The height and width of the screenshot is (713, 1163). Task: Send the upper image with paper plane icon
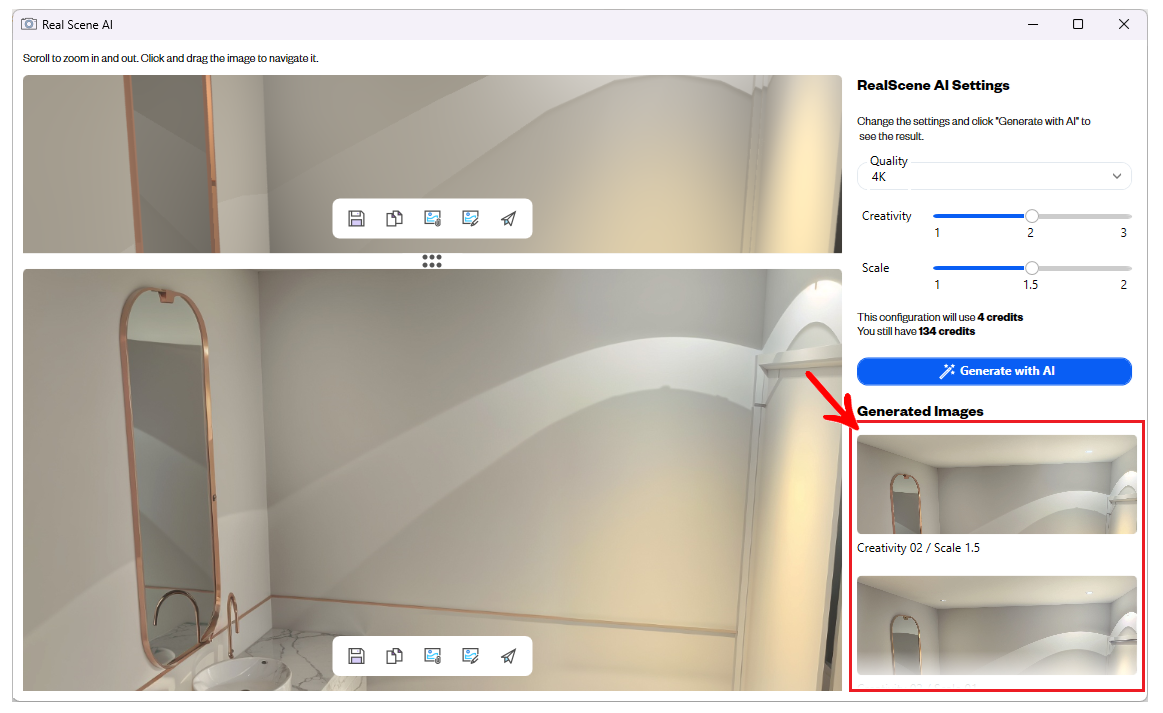(508, 218)
